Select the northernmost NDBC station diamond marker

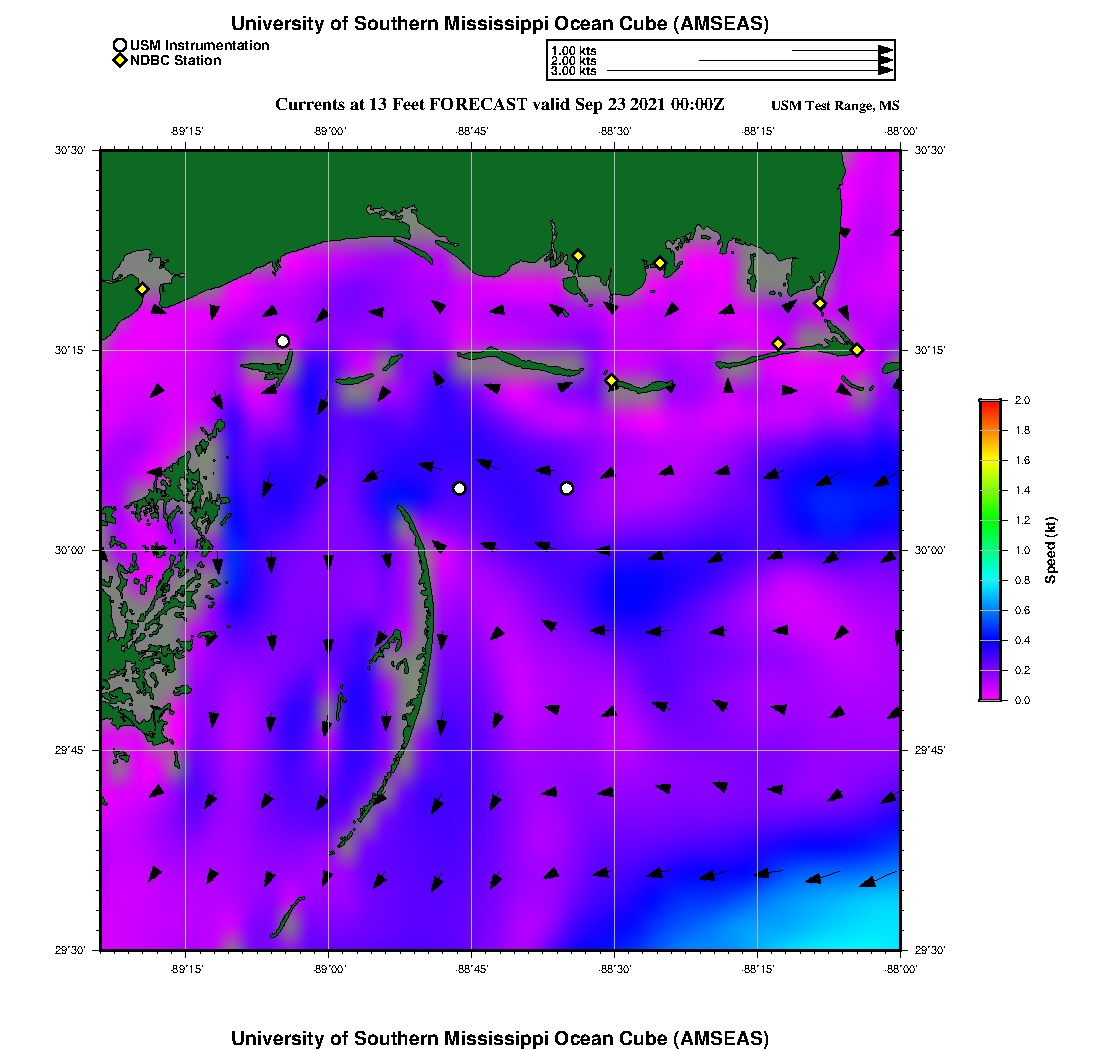[x=578, y=255]
